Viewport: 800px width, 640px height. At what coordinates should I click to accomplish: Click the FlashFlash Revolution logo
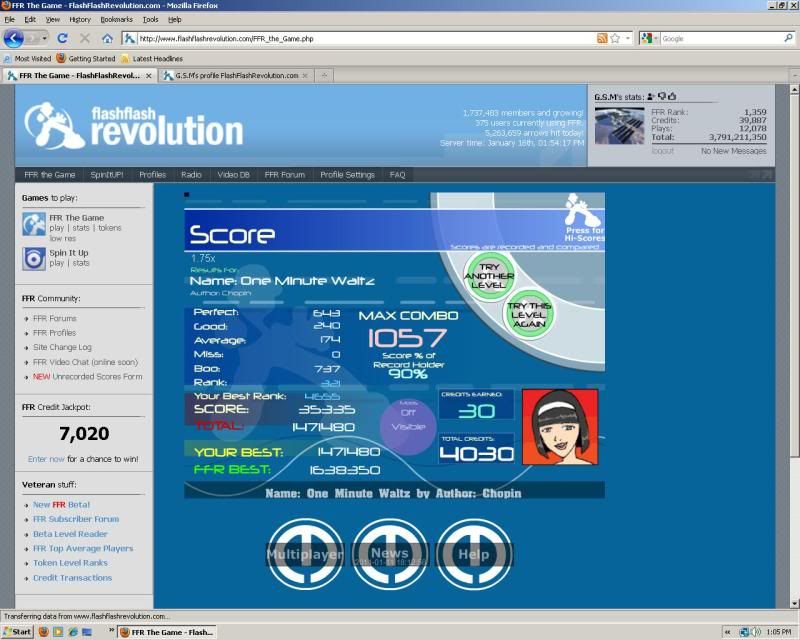coord(134,126)
